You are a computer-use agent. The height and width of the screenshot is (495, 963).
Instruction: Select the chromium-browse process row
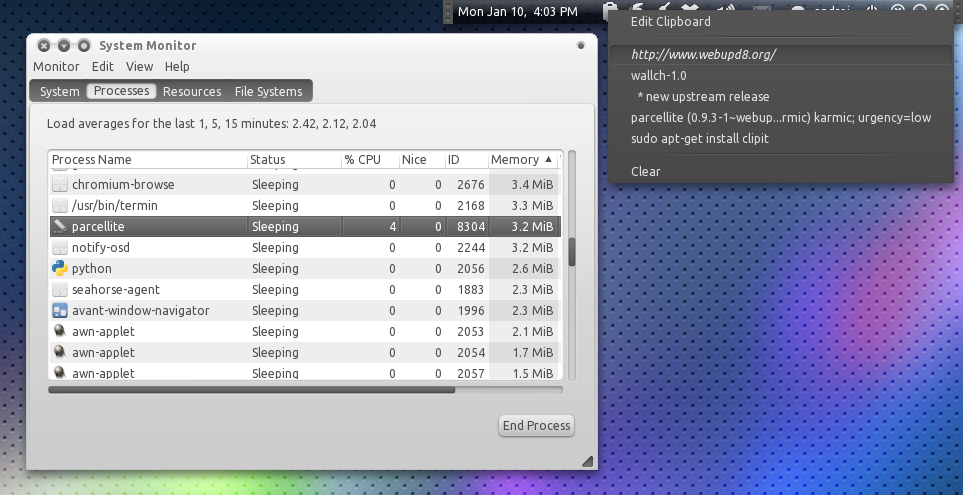click(305, 185)
